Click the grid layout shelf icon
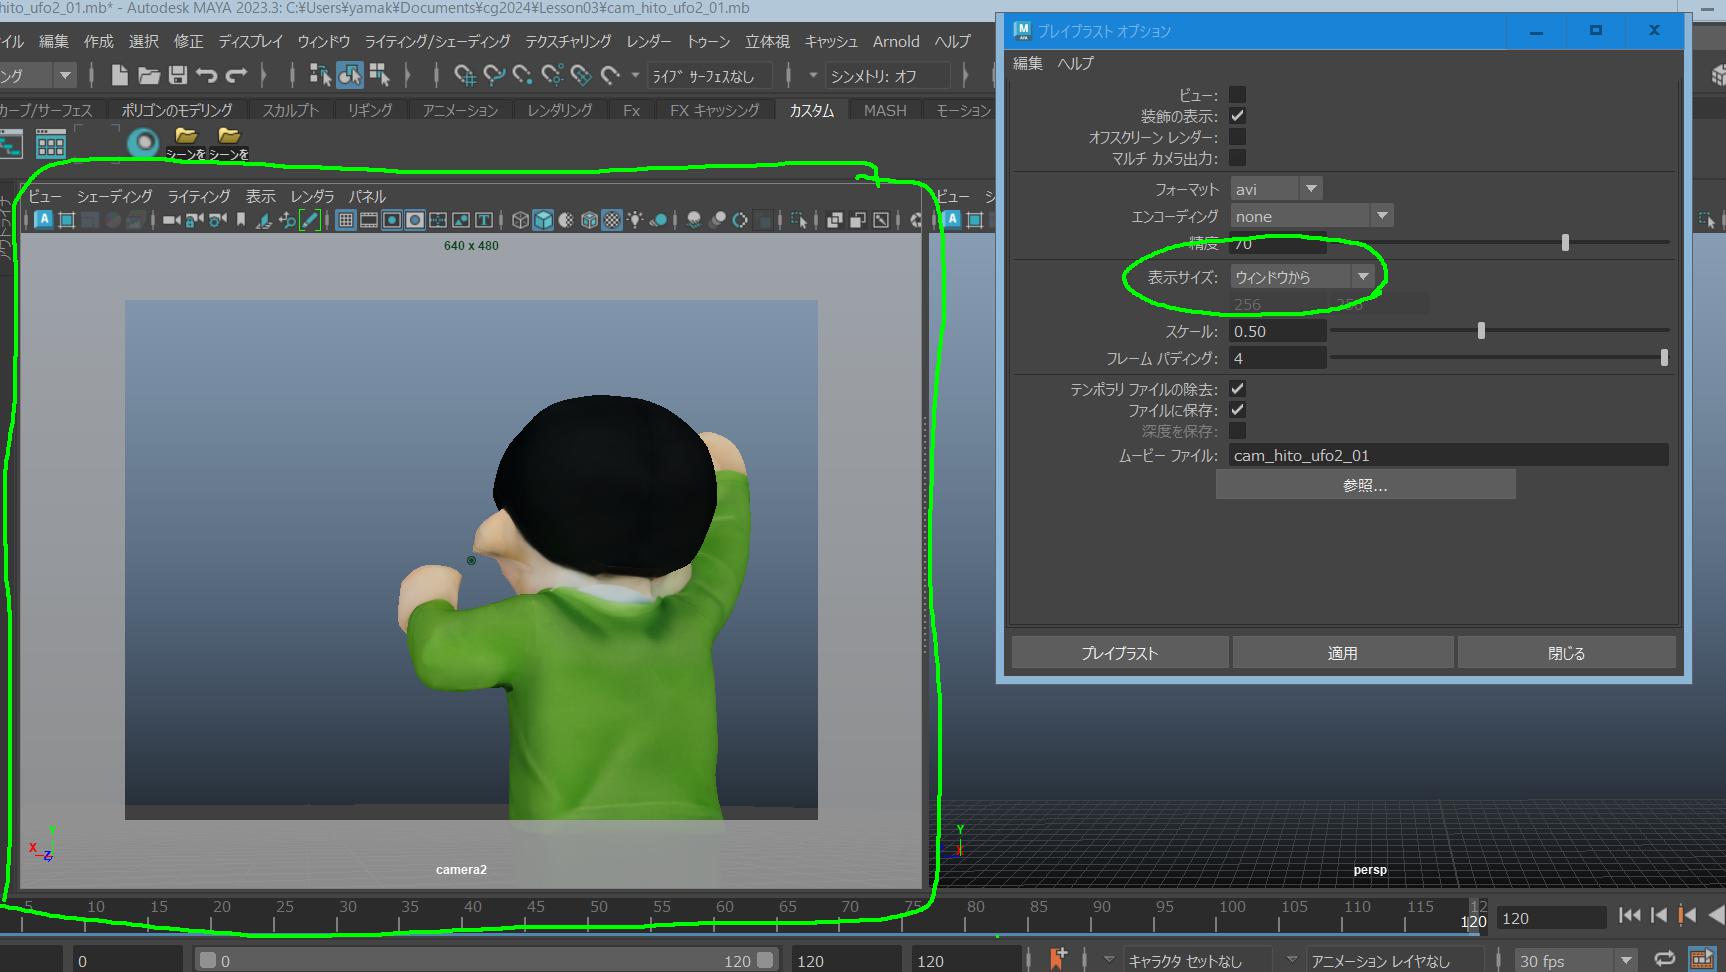 [x=51, y=144]
